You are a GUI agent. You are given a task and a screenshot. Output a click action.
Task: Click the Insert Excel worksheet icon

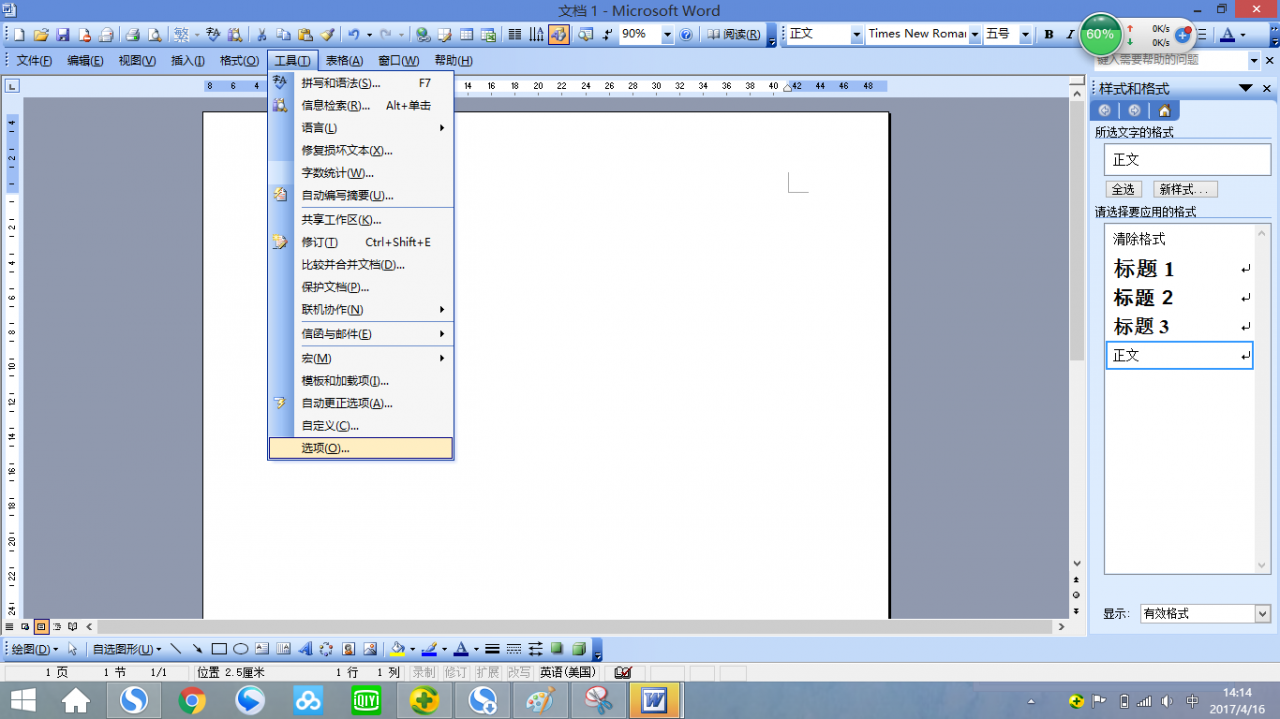point(489,35)
